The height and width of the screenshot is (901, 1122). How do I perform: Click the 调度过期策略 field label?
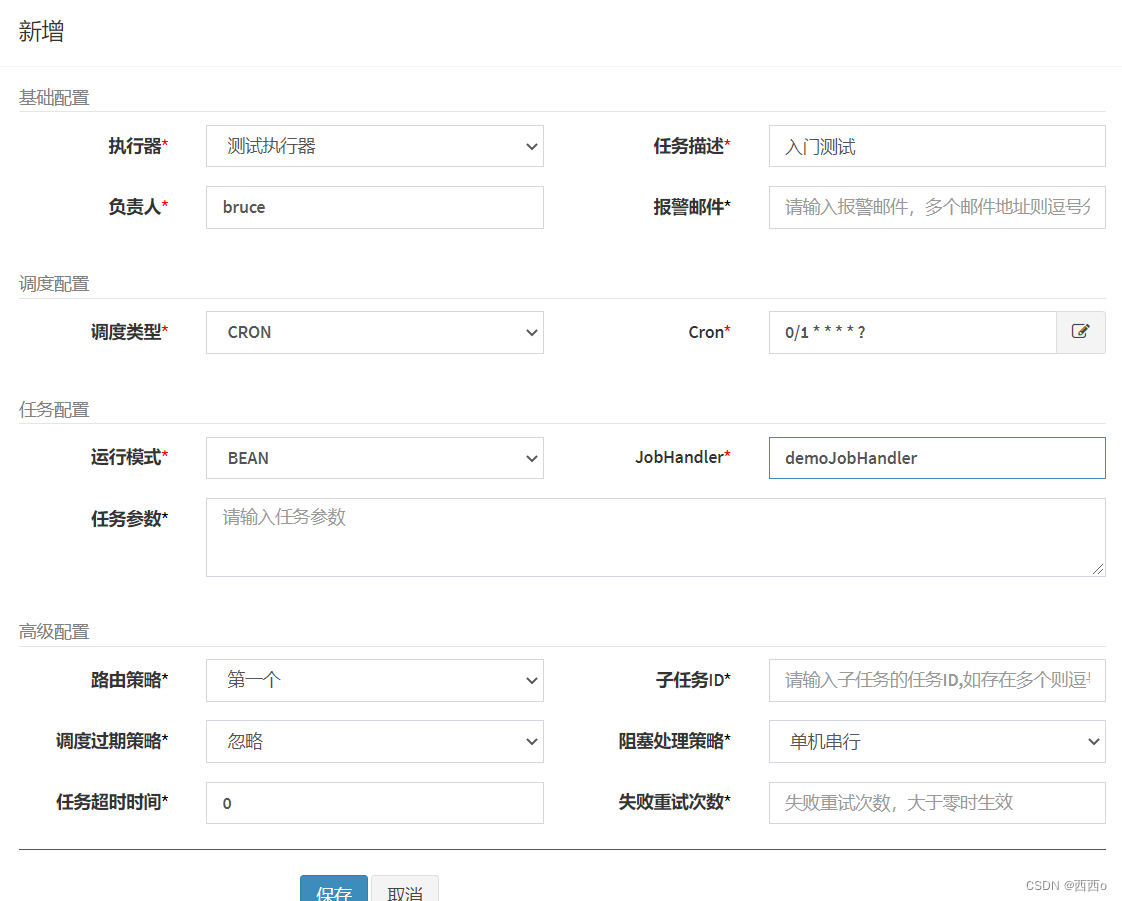112,741
